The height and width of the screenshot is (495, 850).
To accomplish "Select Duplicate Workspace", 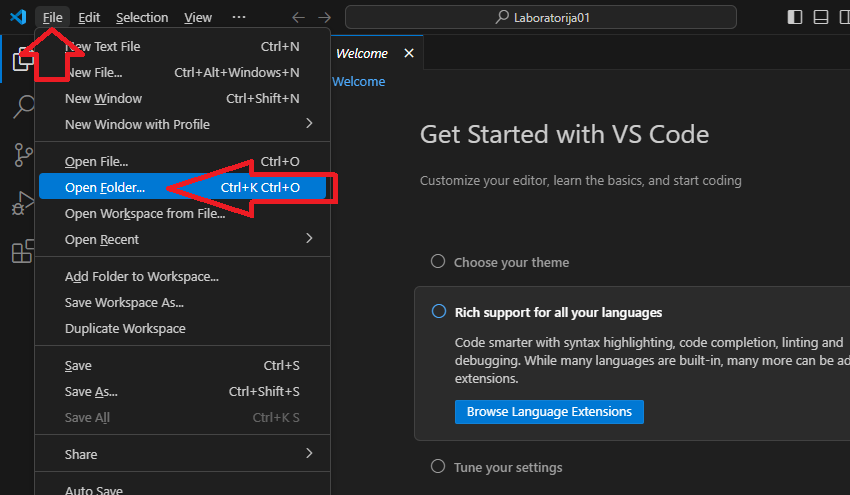I will tap(182, 329).
